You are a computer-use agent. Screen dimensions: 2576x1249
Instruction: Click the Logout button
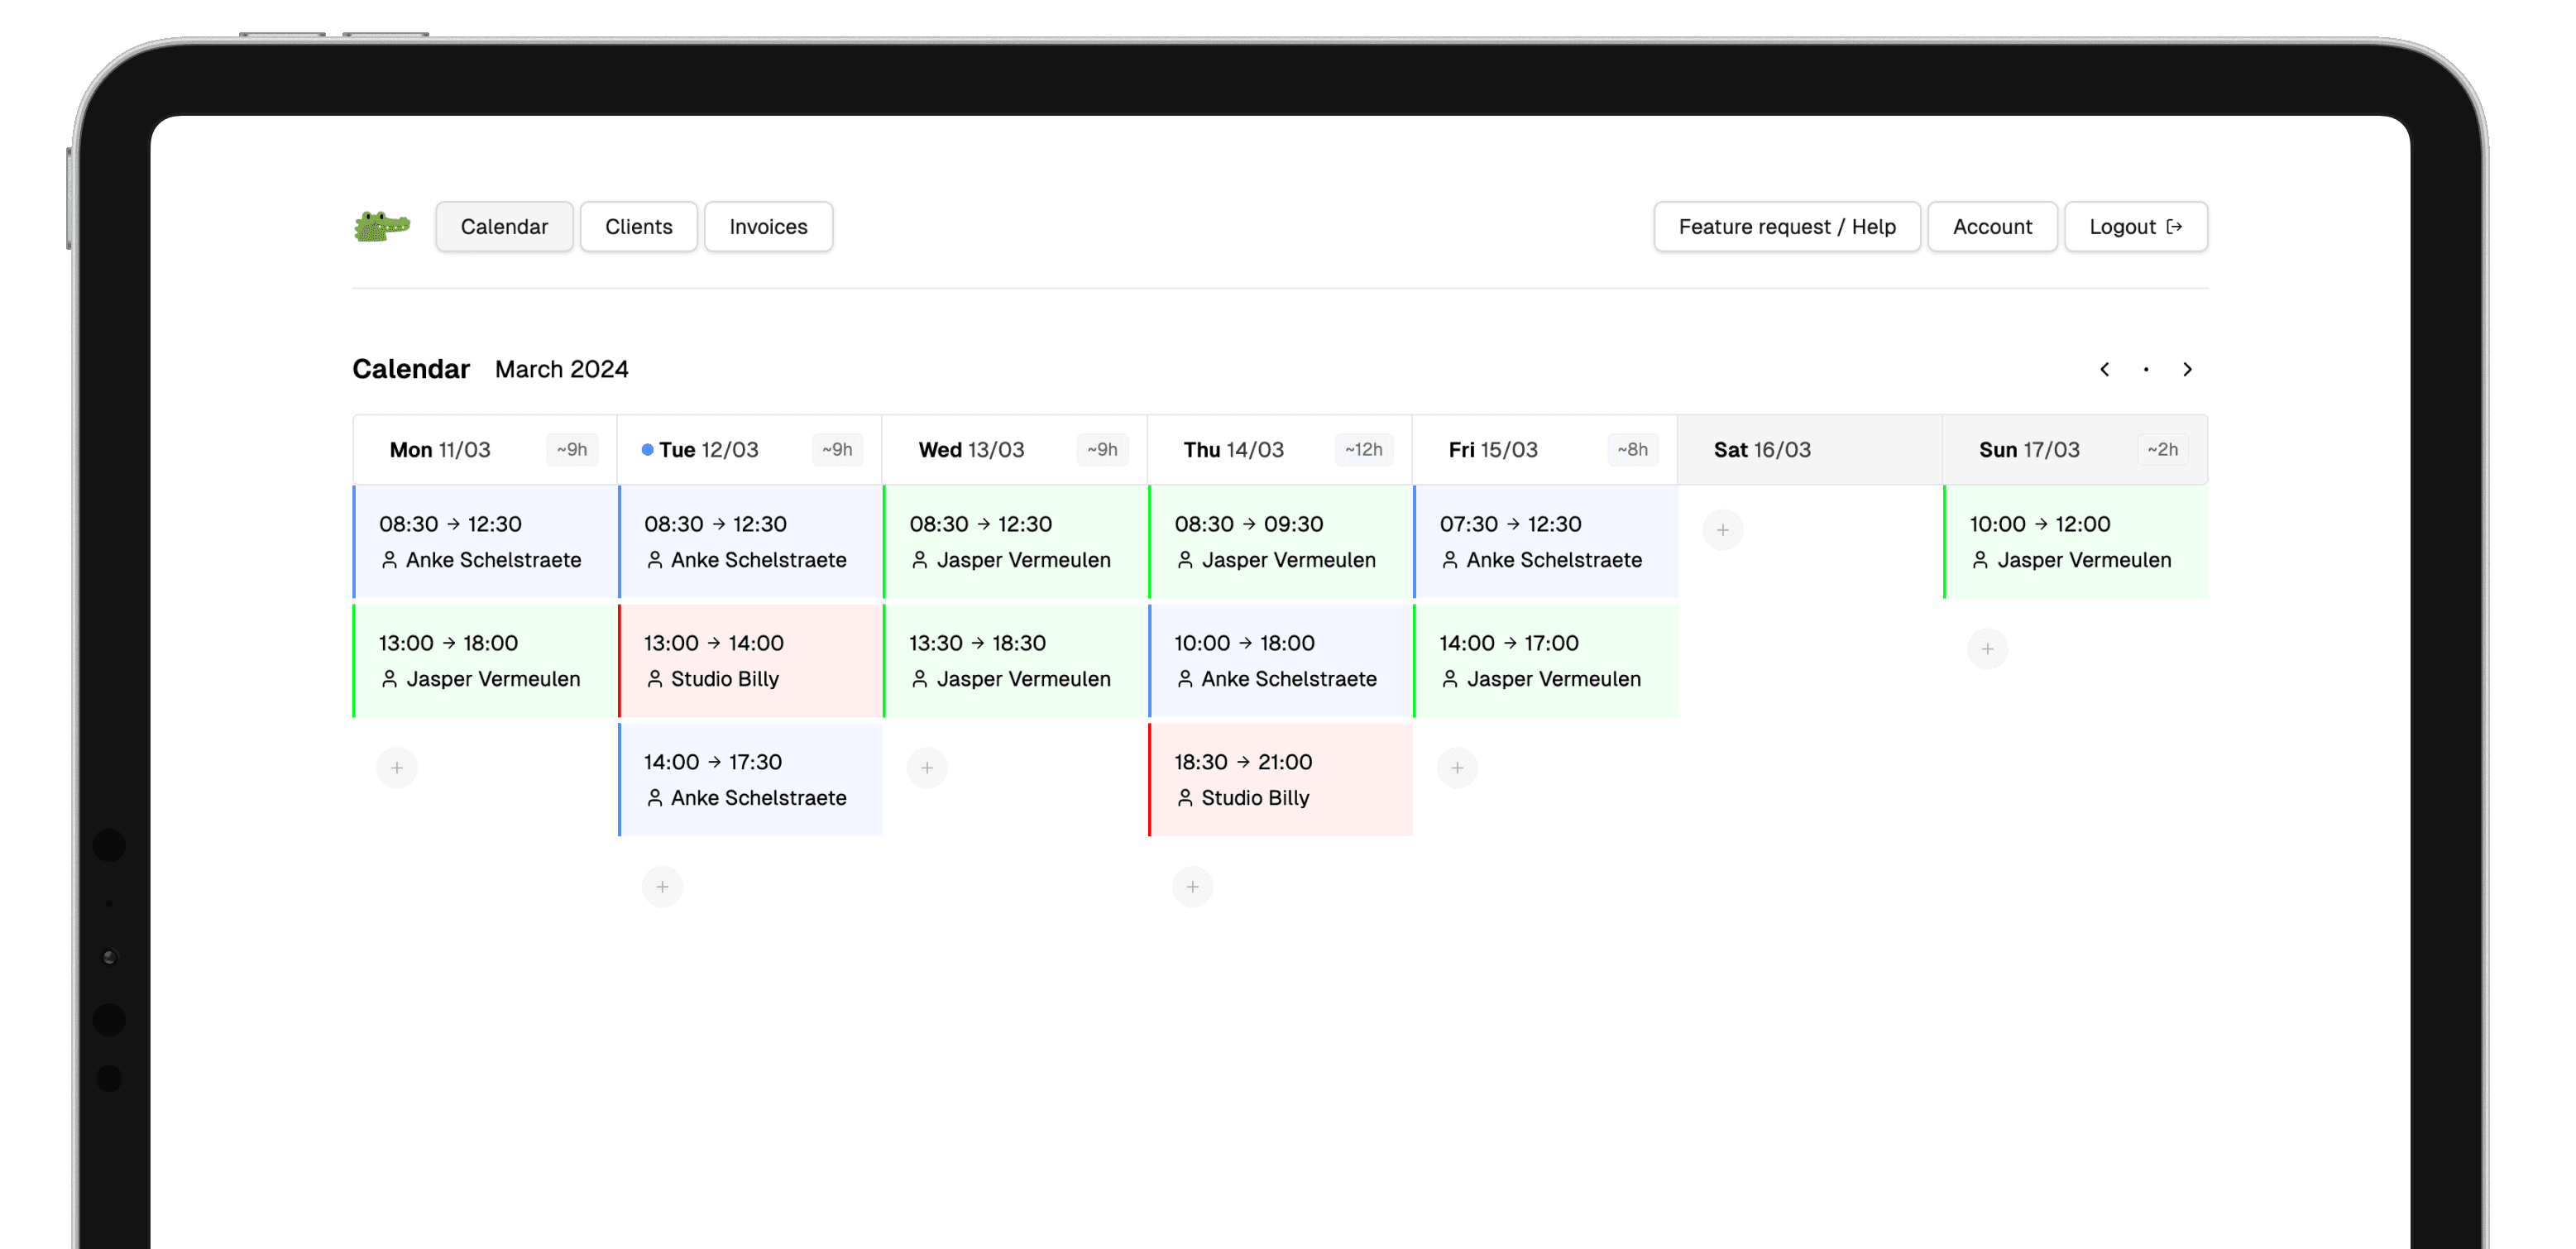point(2135,227)
